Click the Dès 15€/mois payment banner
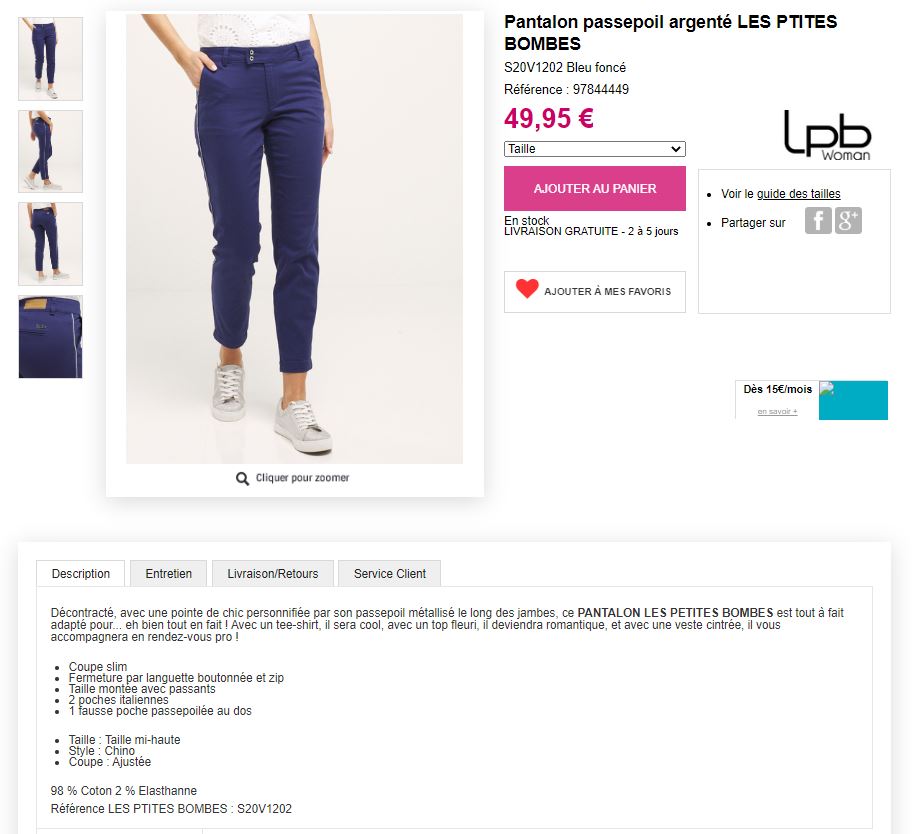This screenshot has height=834, width=912. (811, 400)
